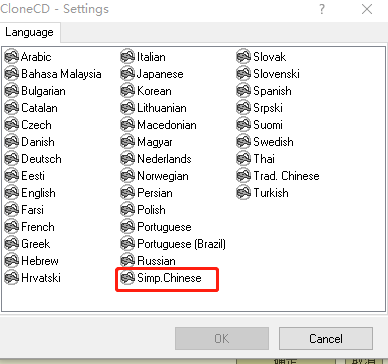Image resolution: width=388 pixels, height=364 pixels.
Task: Select the Suomi language label
Action: [x=268, y=125]
